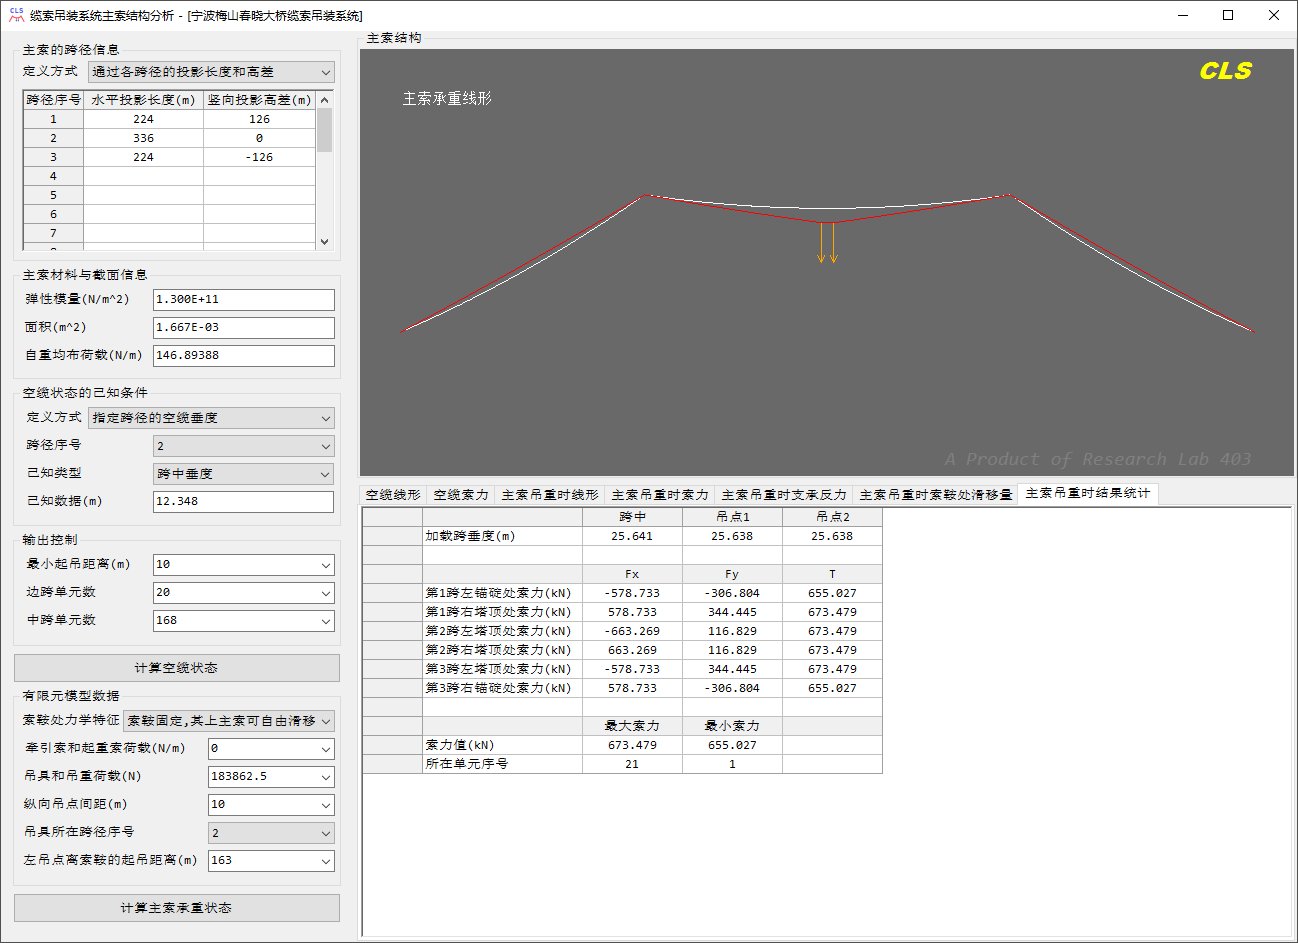
Task: Open the 已知类型 dropdown showing 跨中垂度
Action: point(244,474)
